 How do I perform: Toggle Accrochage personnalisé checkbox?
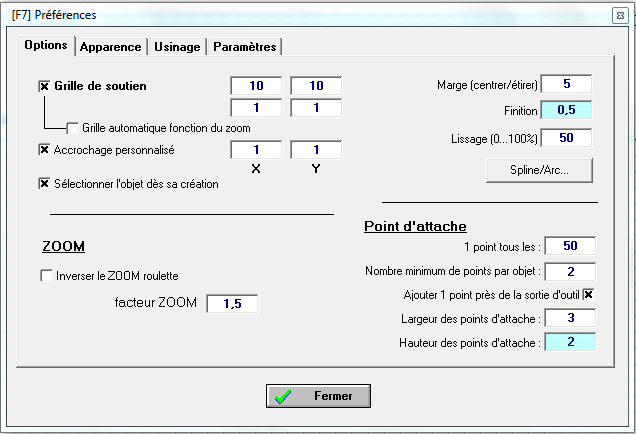click(44, 150)
